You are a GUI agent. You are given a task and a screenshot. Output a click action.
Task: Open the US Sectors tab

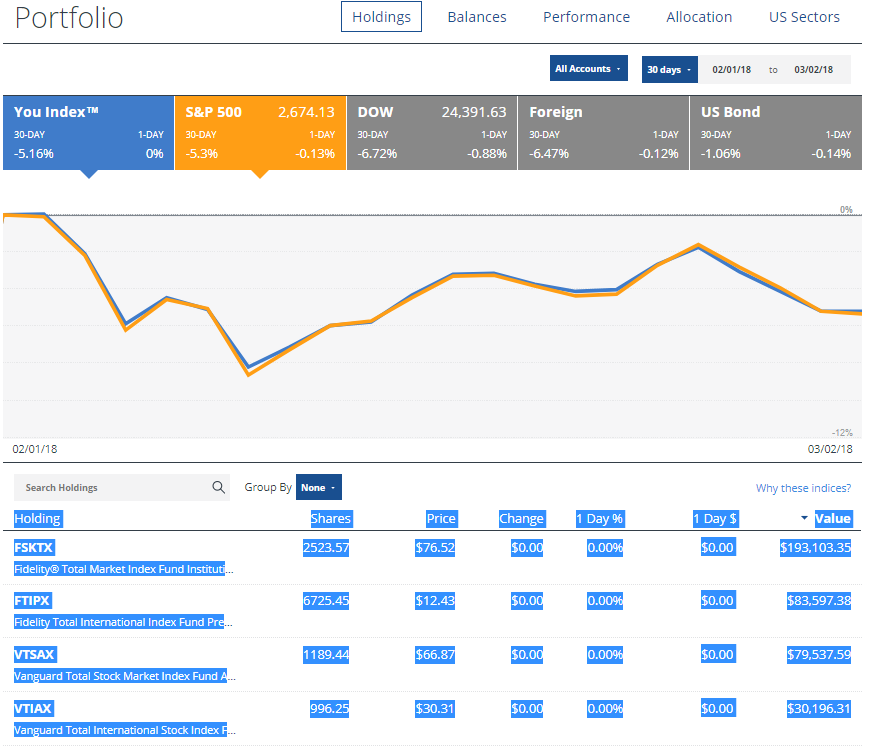point(804,16)
